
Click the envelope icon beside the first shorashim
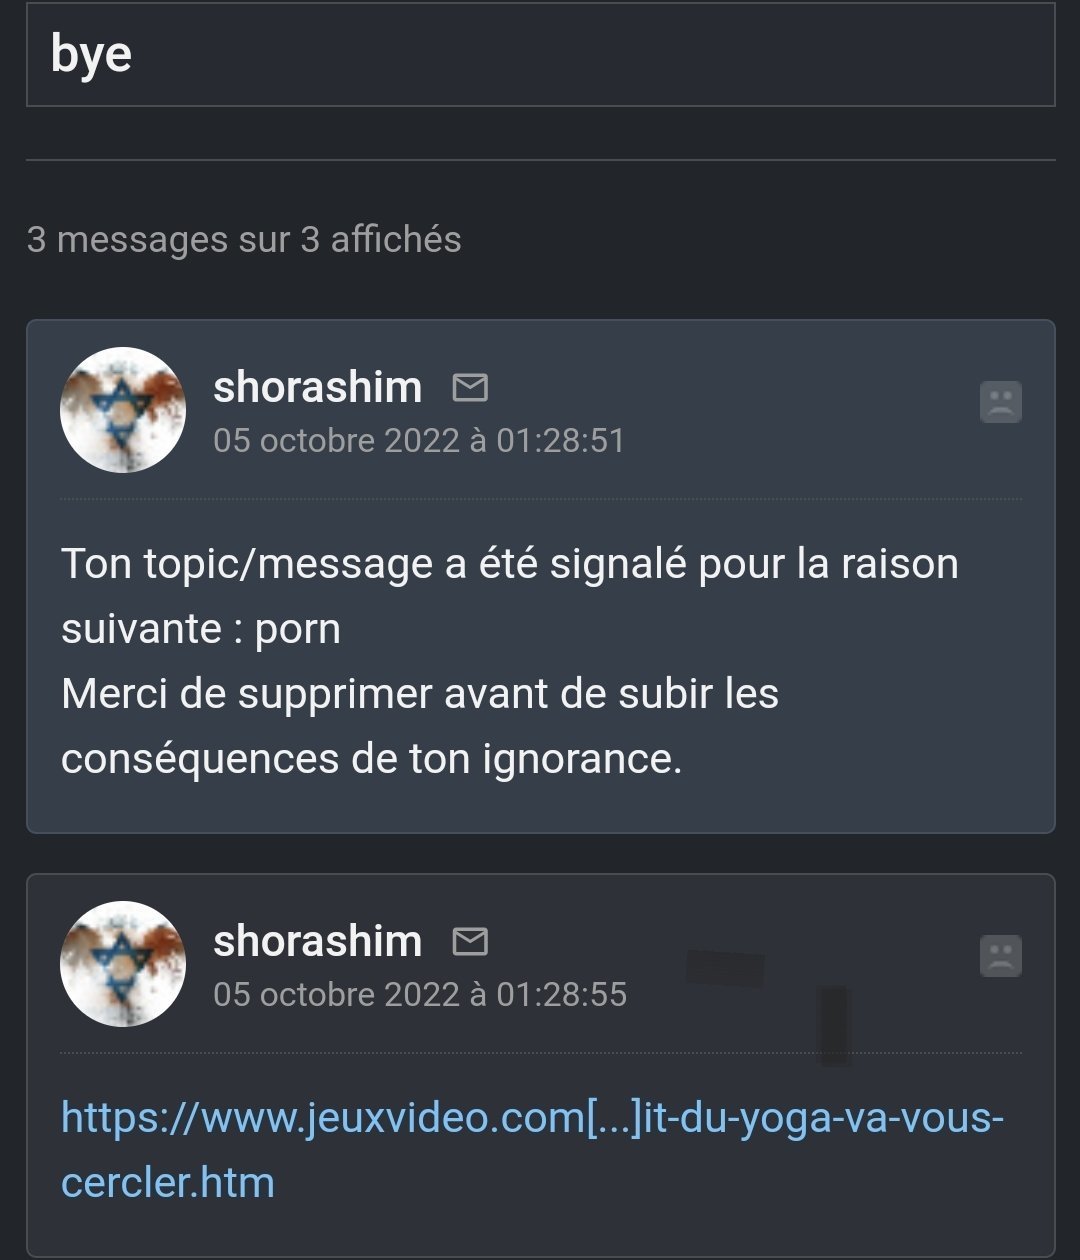(470, 387)
